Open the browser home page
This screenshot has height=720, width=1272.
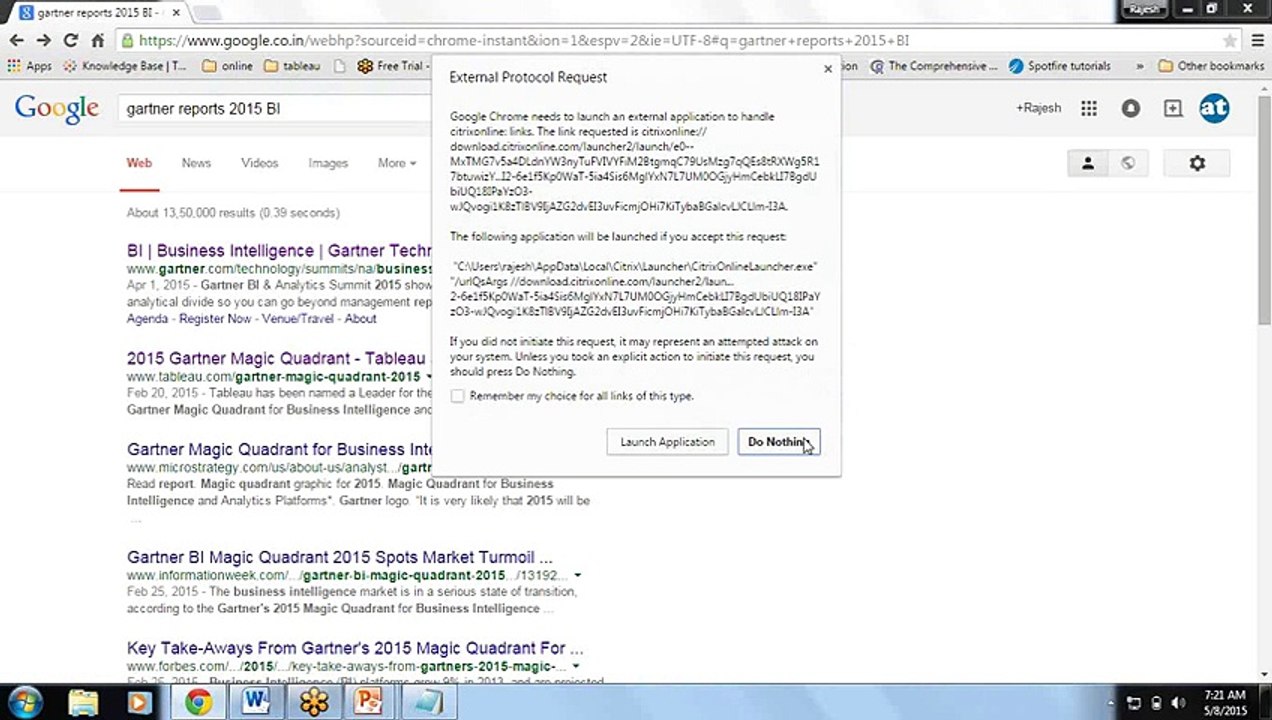point(97,41)
